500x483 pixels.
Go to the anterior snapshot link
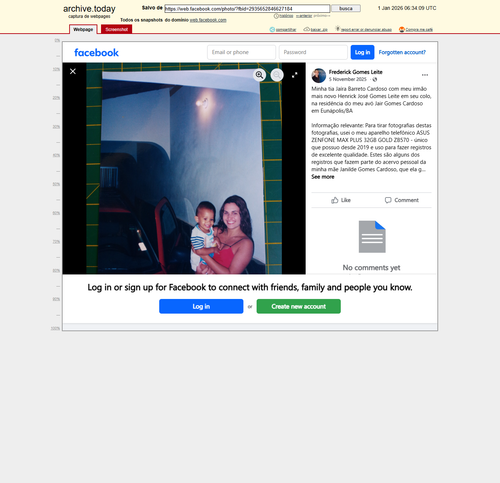304,16
